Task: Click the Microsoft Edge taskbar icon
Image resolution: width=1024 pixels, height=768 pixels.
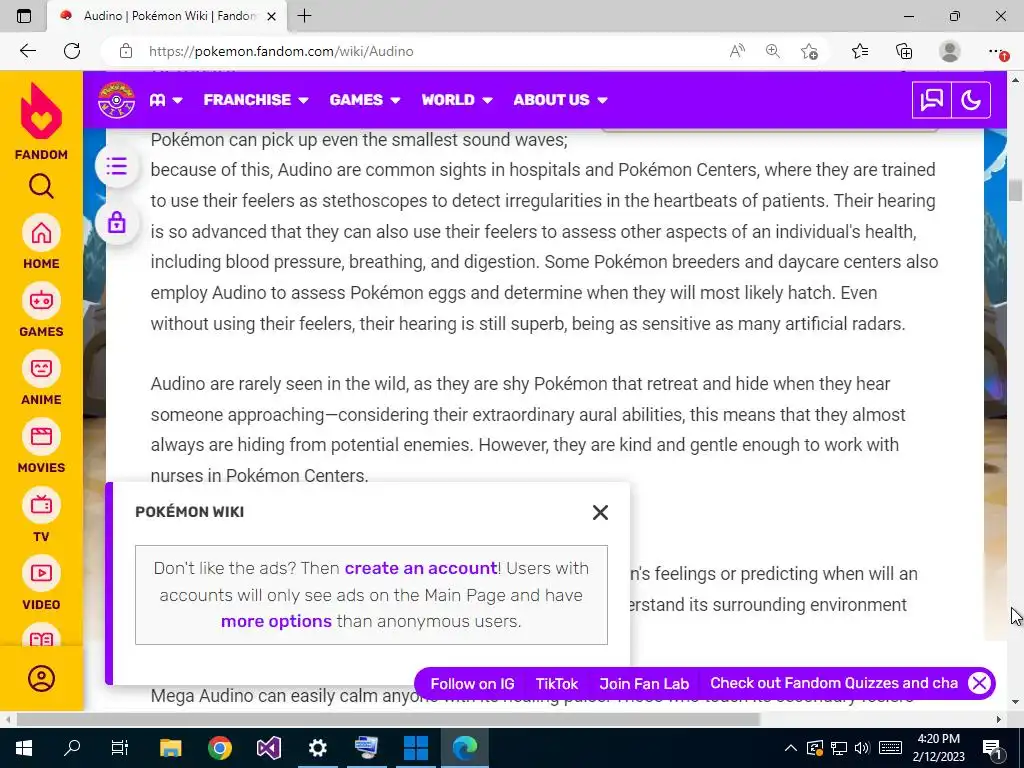Action: 464,748
